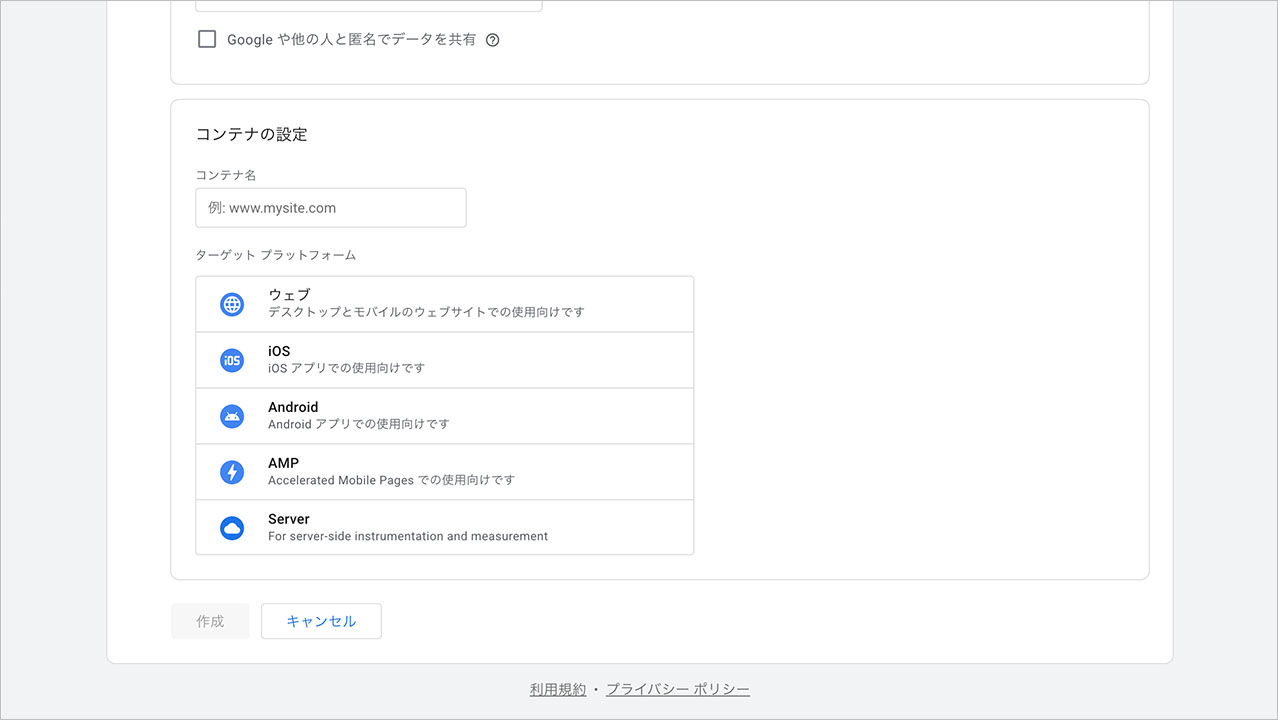
Task: Open the 利用規約 link
Action: click(x=557, y=689)
